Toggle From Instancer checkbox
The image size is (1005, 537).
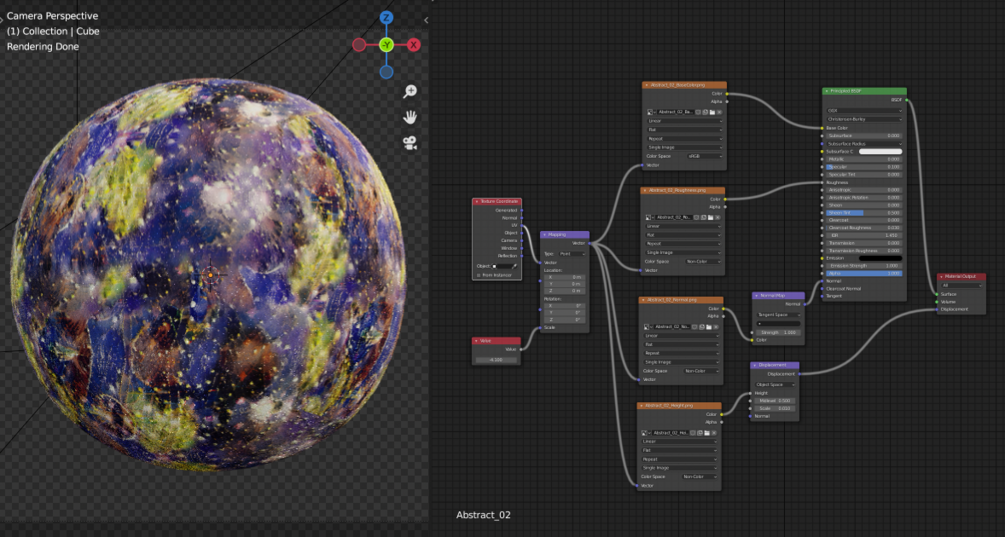[479, 275]
